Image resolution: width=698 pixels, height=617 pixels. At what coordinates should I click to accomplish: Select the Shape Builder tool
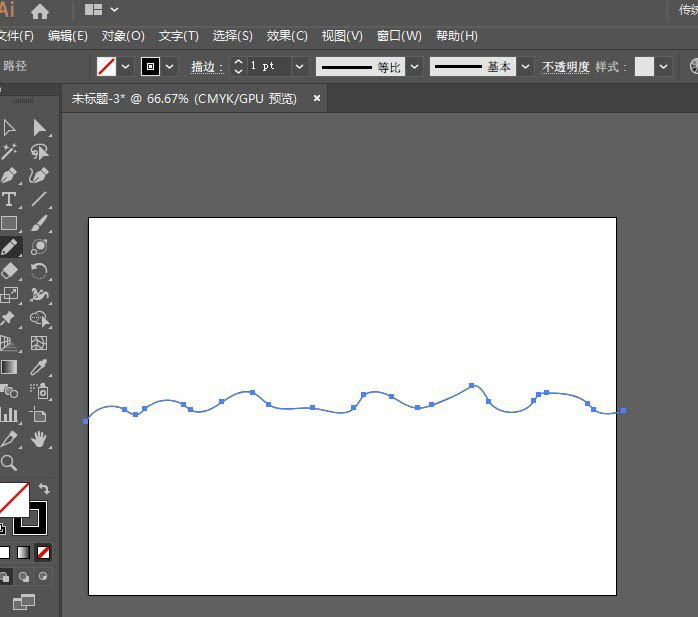click(40, 319)
